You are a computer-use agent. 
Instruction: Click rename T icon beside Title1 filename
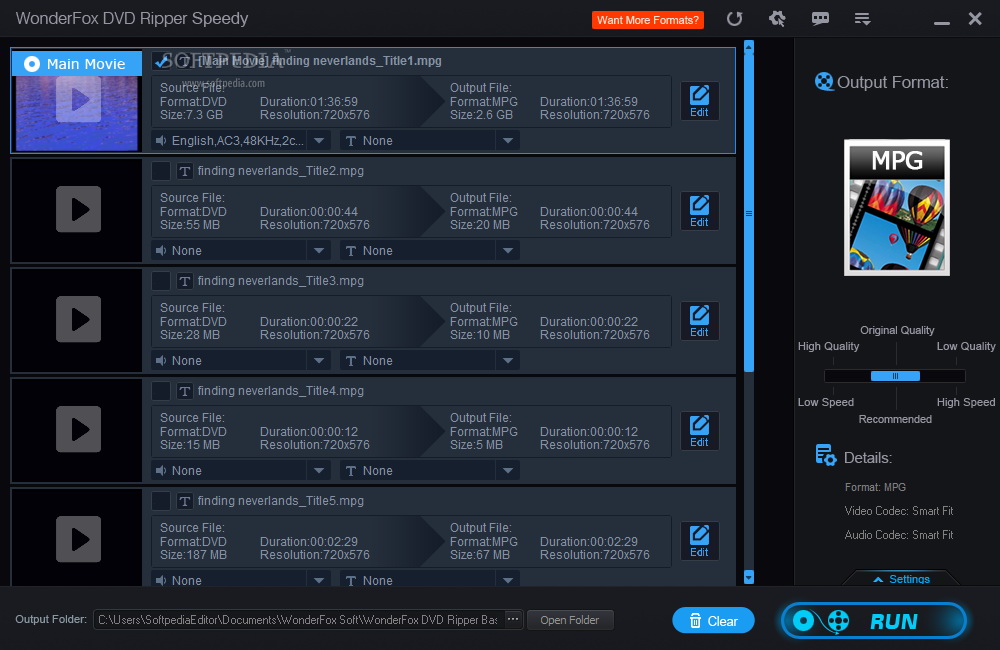point(184,61)
